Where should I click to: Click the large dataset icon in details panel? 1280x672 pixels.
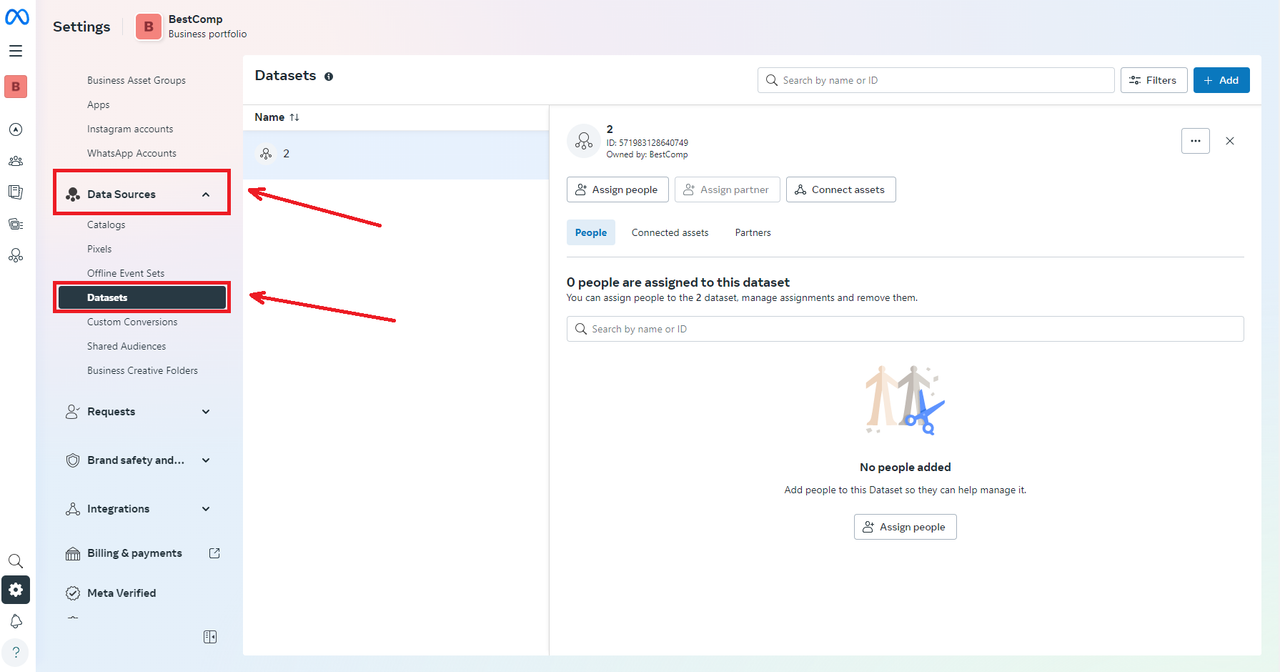583,141
